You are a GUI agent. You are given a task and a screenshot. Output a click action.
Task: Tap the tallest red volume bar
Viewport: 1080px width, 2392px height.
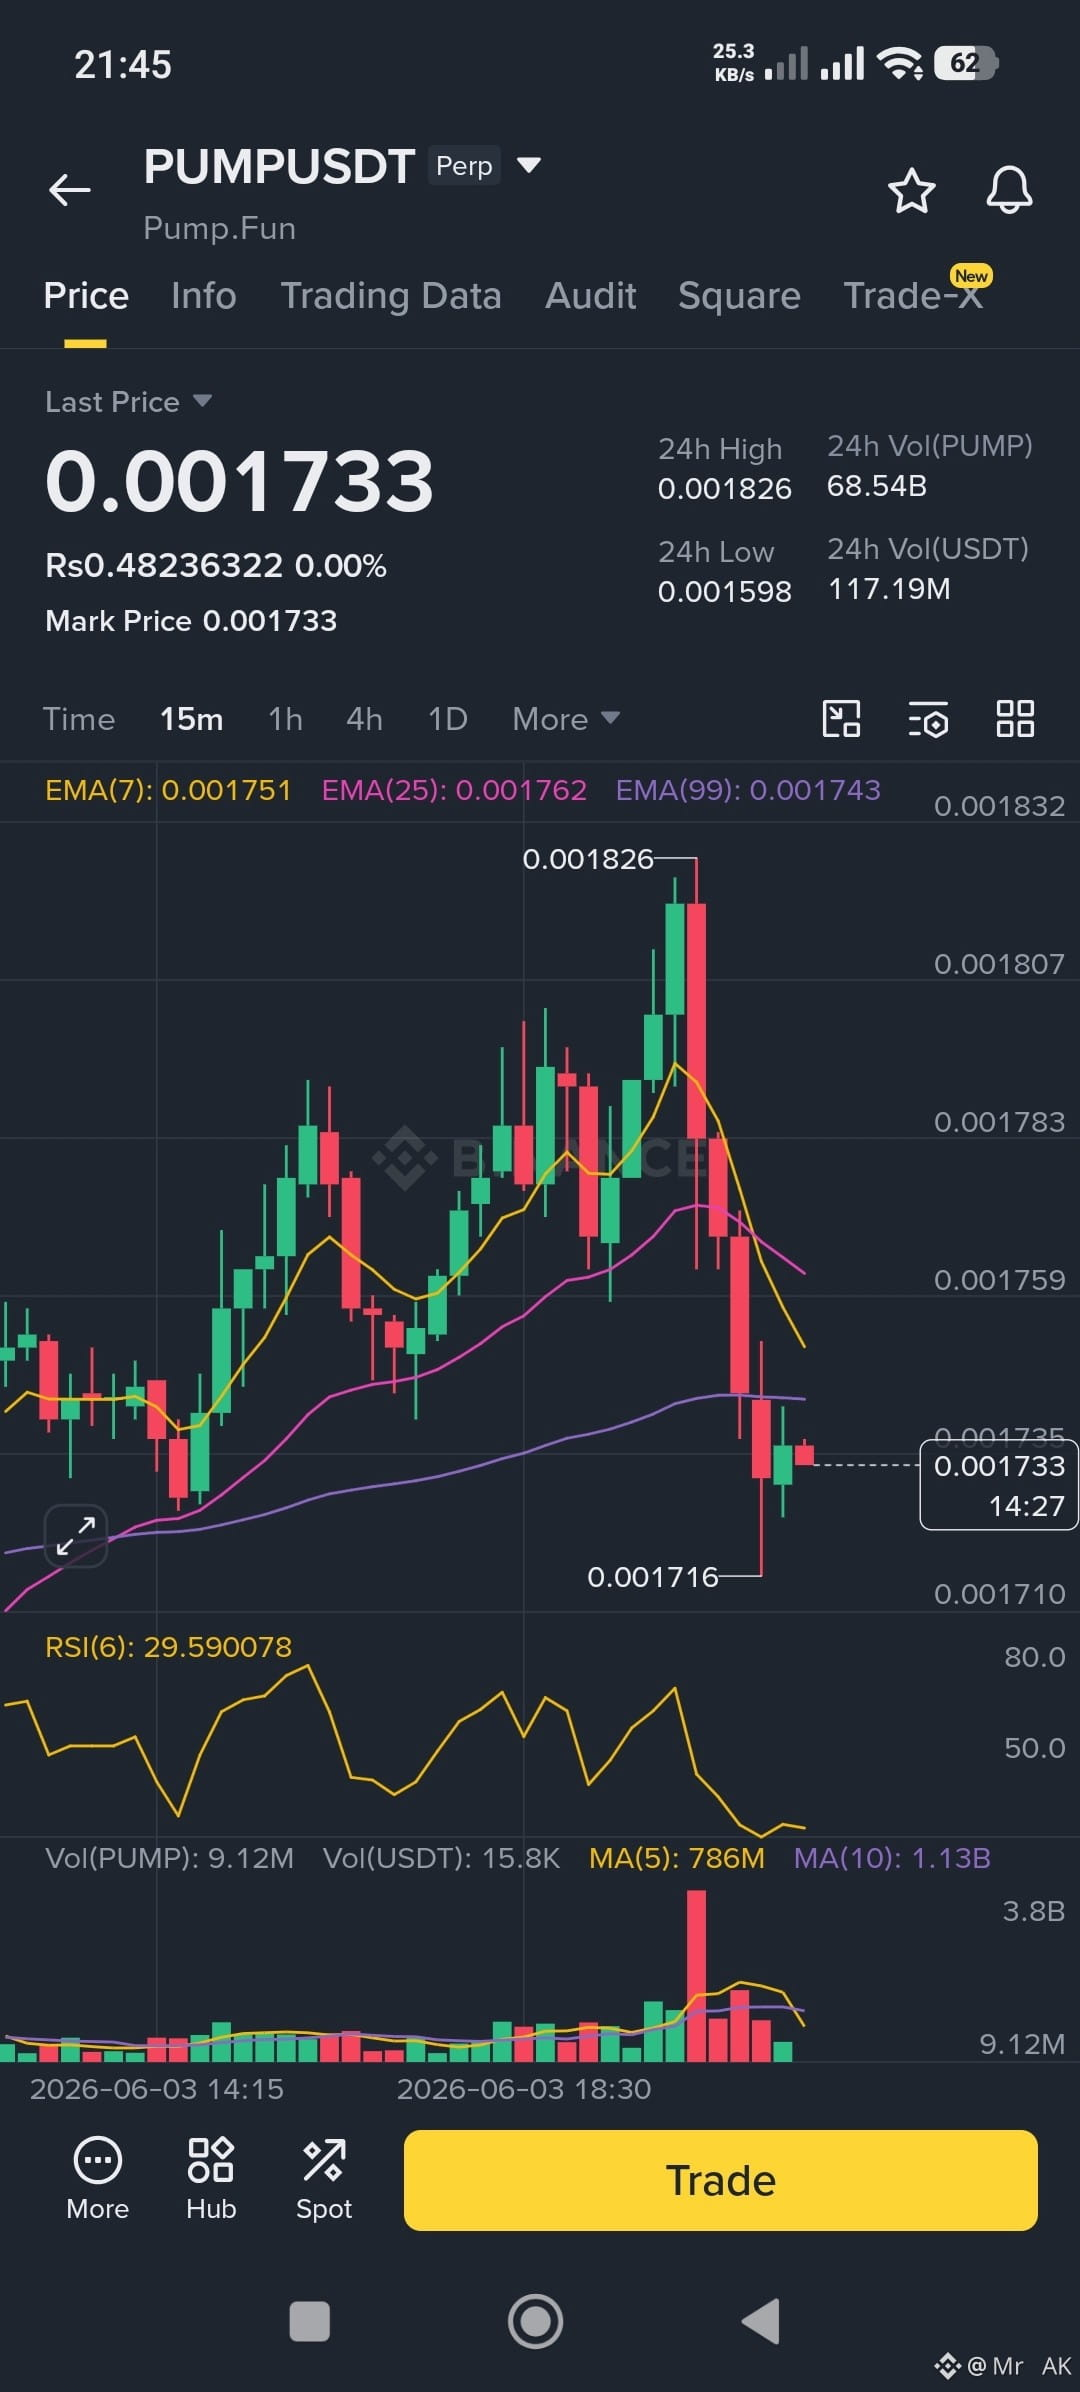click(x=697, y=1975)
